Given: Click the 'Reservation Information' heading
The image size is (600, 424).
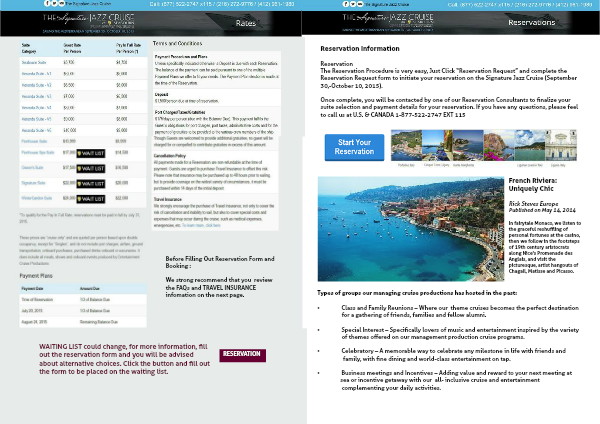Looking at the screenshot, I should click(360, 49).
